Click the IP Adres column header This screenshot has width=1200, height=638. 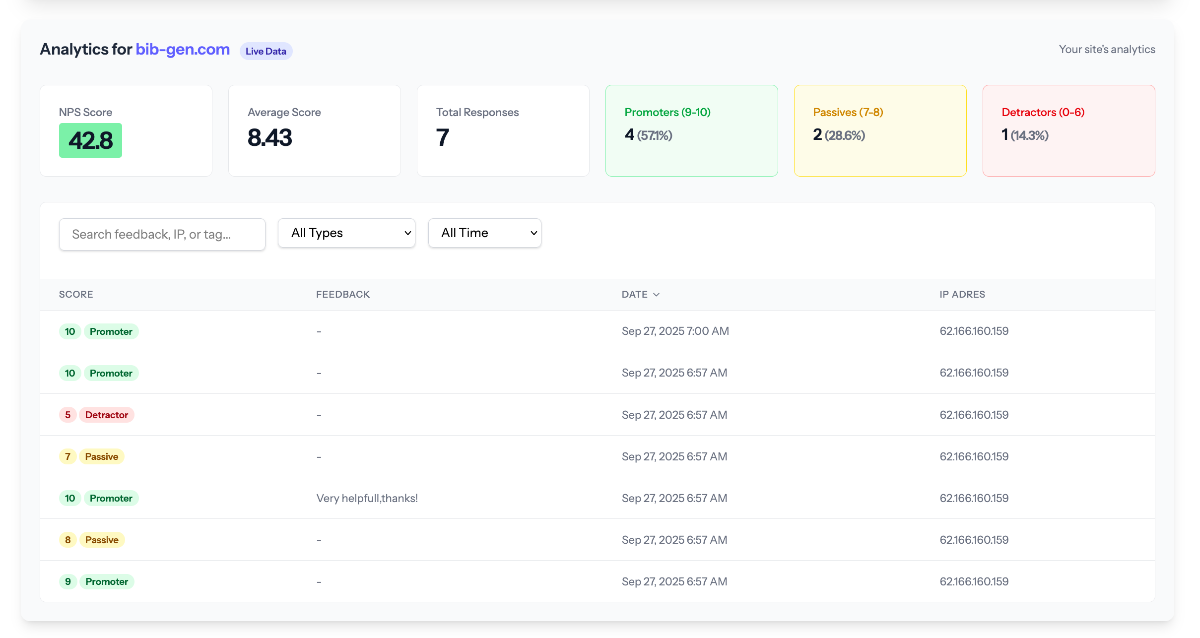[x=962, y=295]
